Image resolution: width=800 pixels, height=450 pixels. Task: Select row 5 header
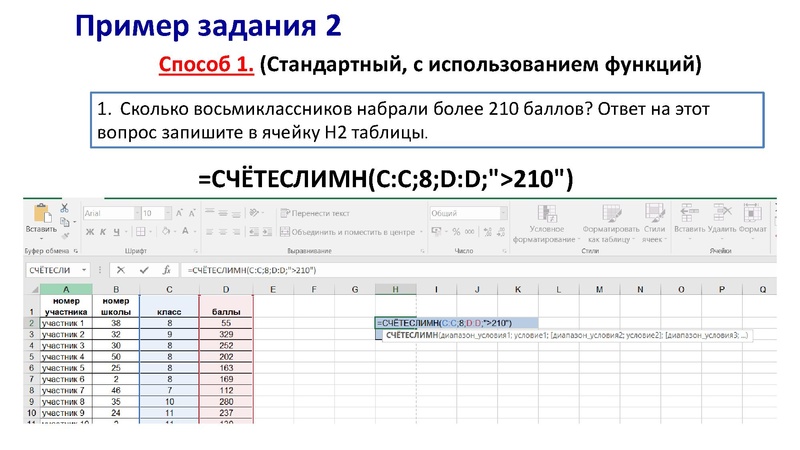point(32,357)
